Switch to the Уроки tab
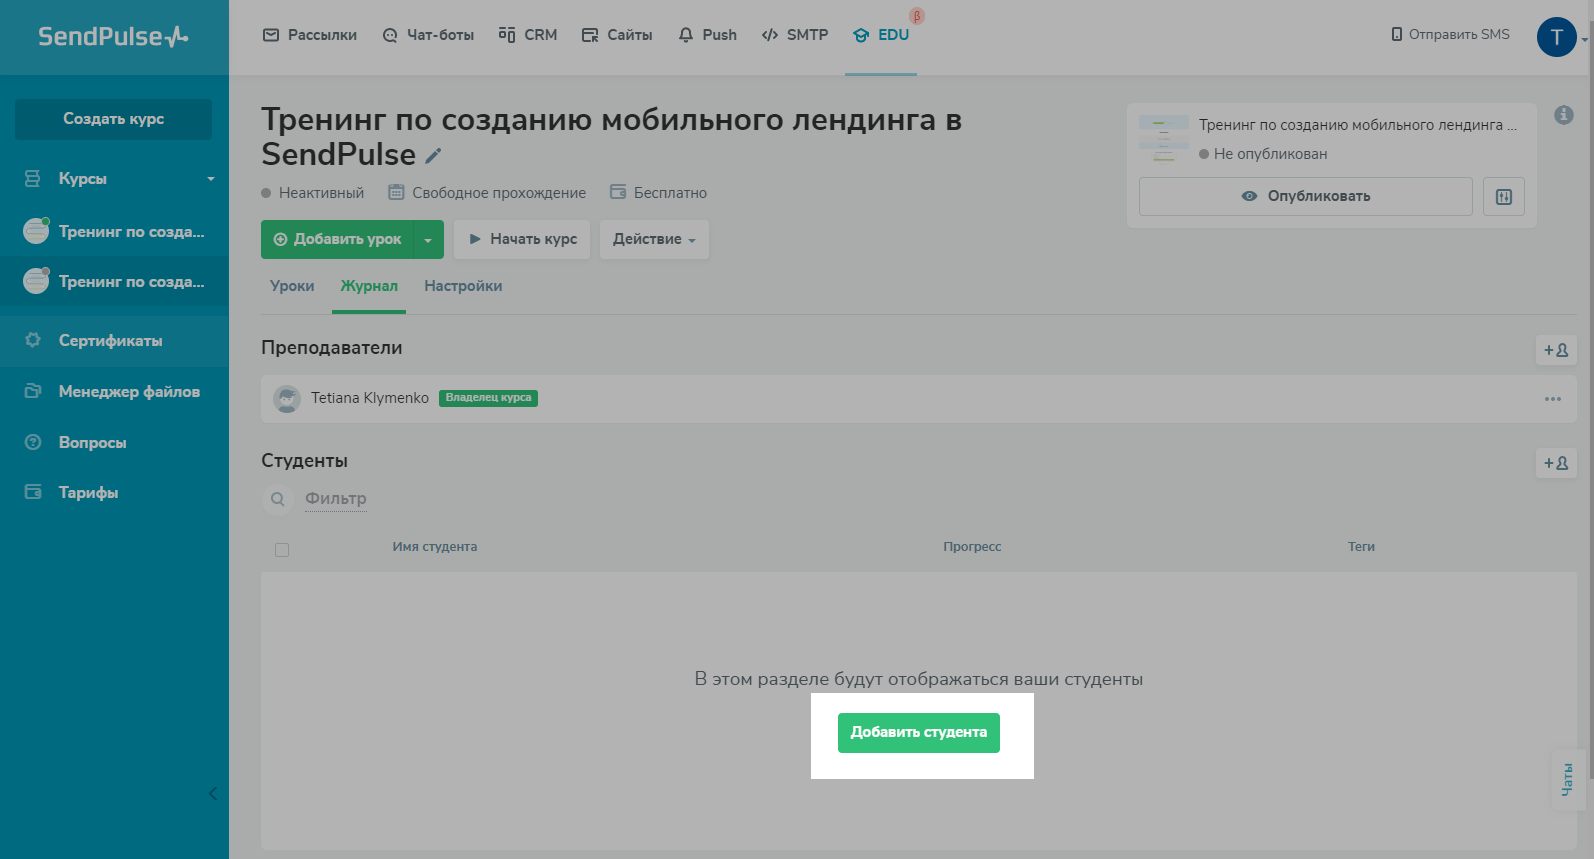Image resolution: width=1594 pixels, height=859 pixels. pyautogui.click(x=292, y=286)
